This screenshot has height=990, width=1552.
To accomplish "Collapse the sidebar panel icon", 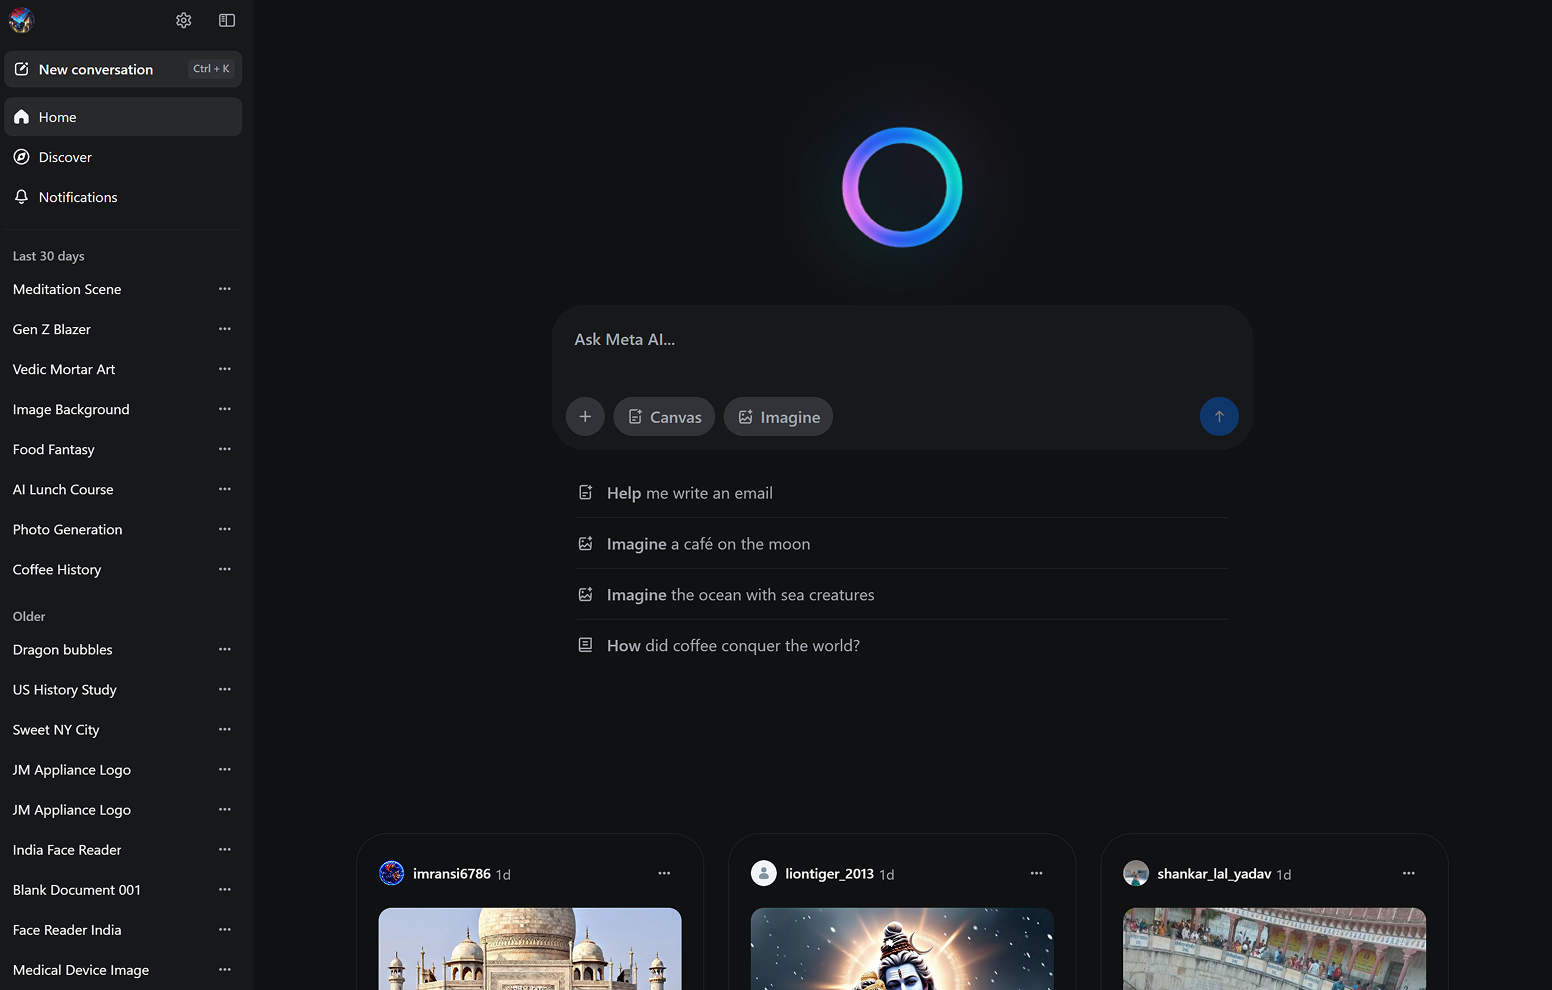I will pyautogui.click(x=227, y=20).
